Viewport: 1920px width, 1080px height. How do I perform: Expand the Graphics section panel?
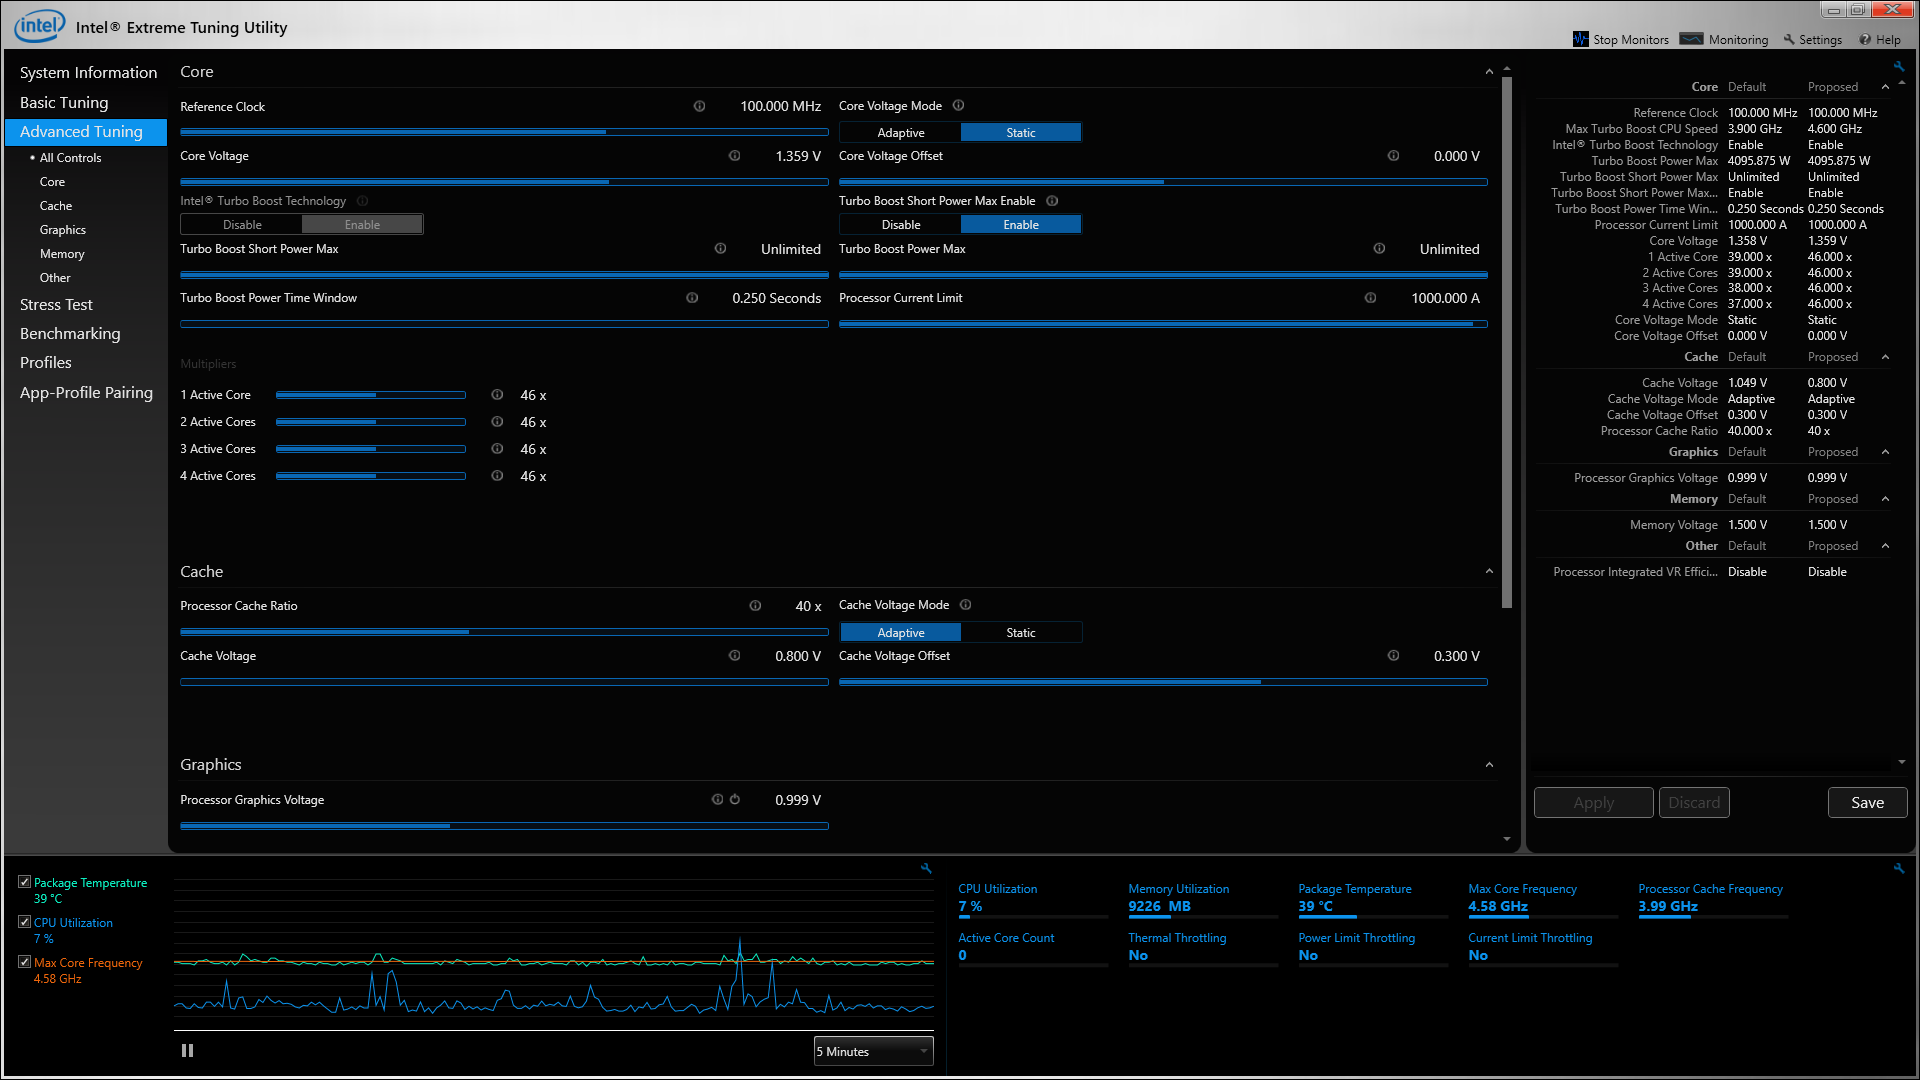[1489, 764]
